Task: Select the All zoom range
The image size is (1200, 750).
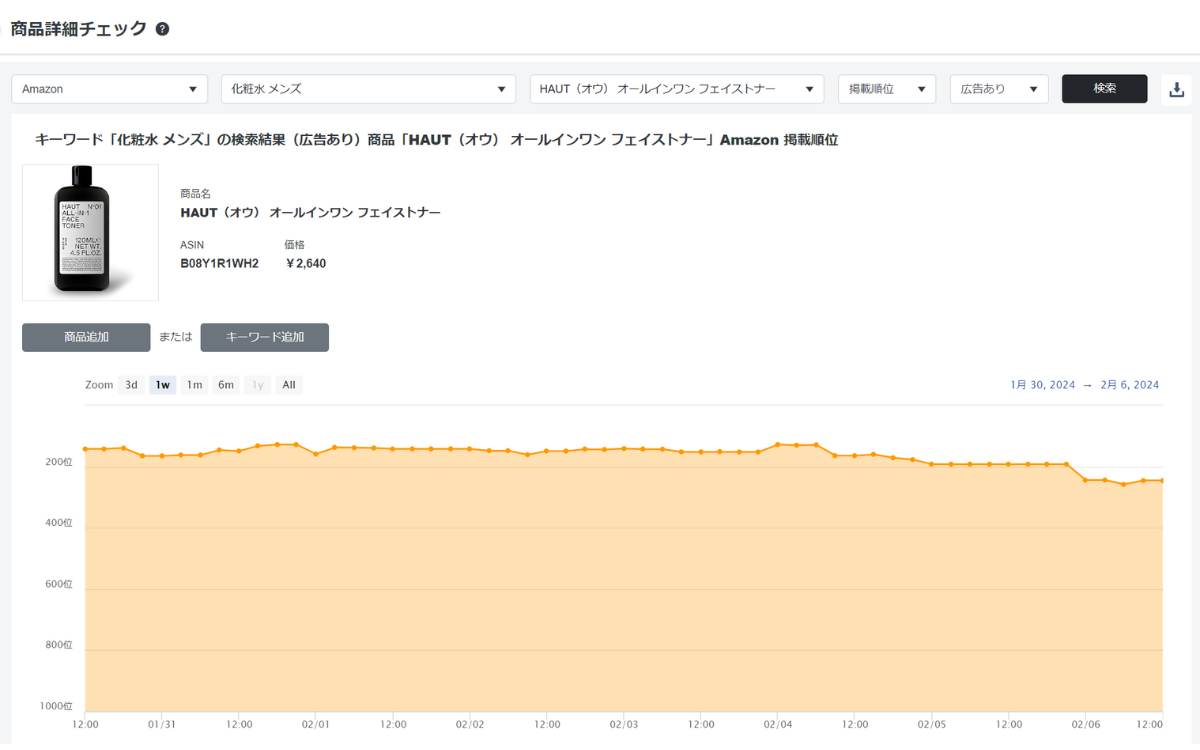Action: [x=289, y=385]
